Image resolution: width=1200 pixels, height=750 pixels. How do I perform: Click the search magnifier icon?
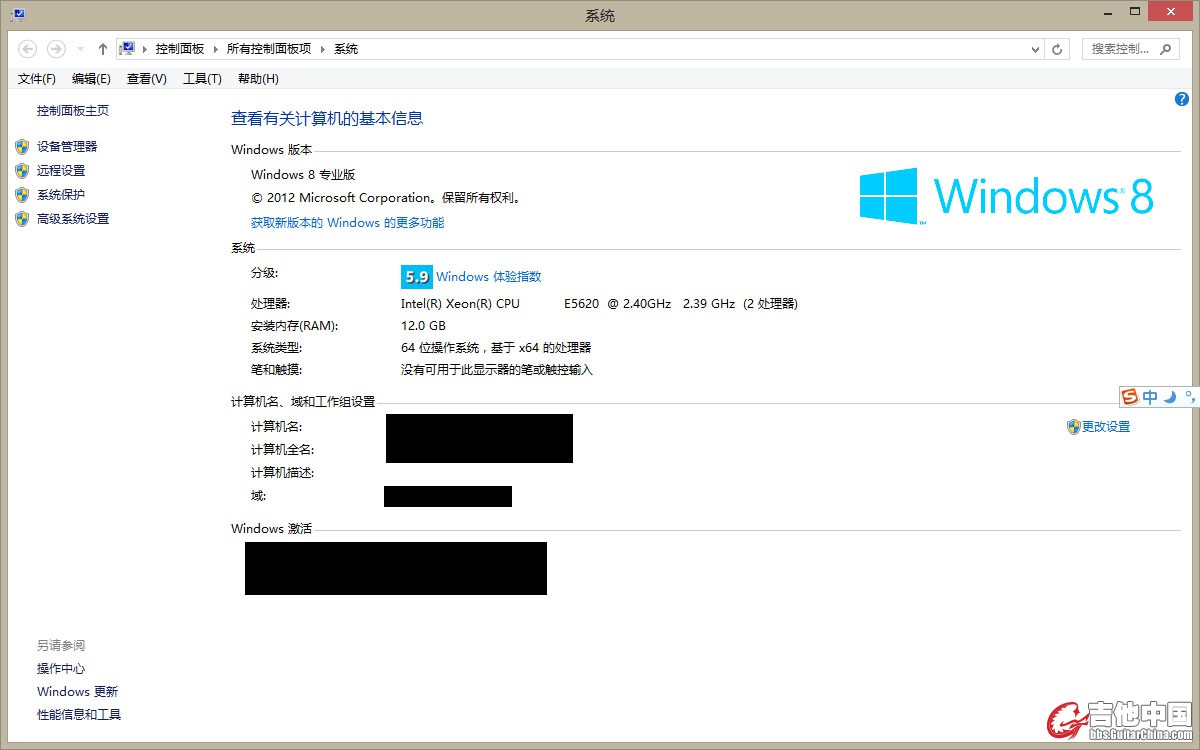(1166, 49)
